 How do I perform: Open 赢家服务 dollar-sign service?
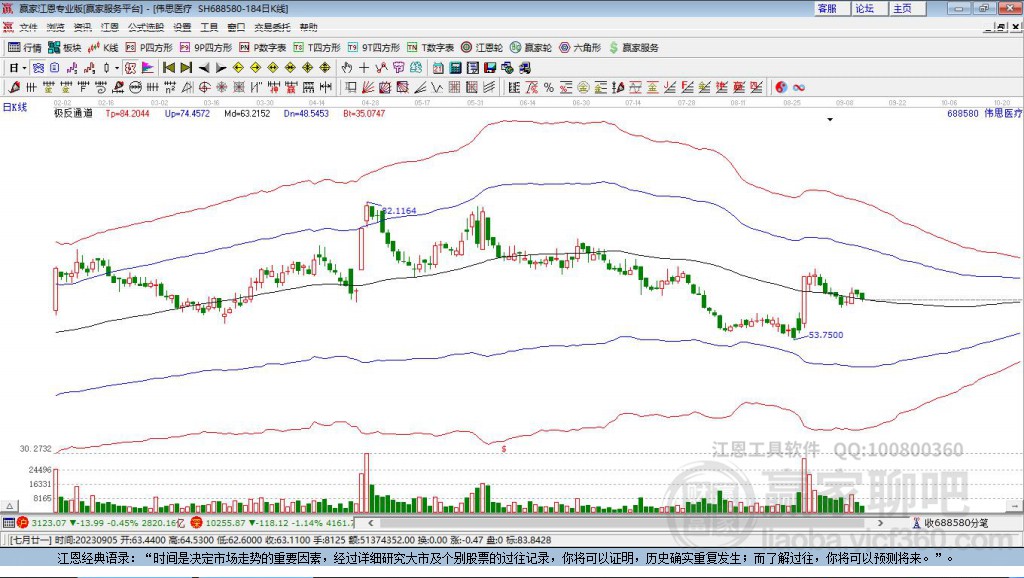(634, 48)
